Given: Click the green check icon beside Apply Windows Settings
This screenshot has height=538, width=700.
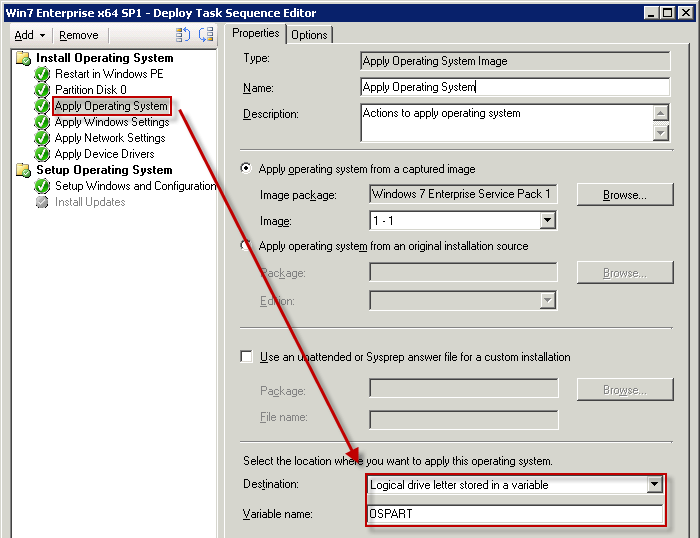Looking at the screenshot, I should 42,122.
